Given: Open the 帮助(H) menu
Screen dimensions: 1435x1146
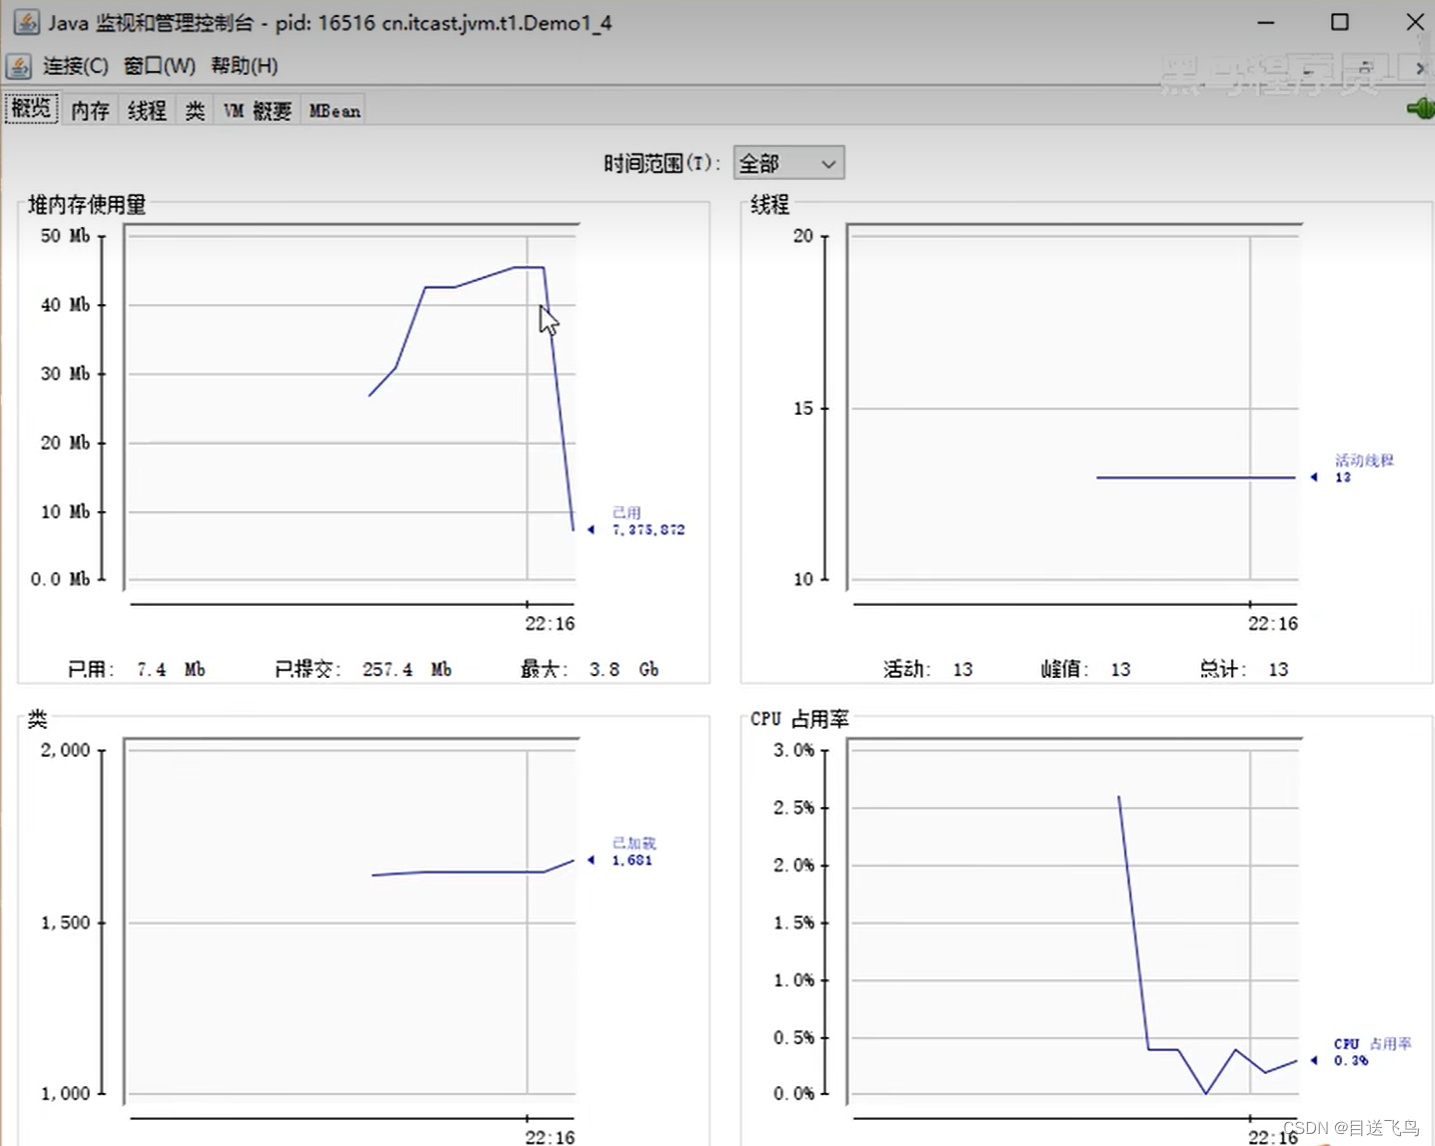Looking at the screenshot, I should point(243,65).
